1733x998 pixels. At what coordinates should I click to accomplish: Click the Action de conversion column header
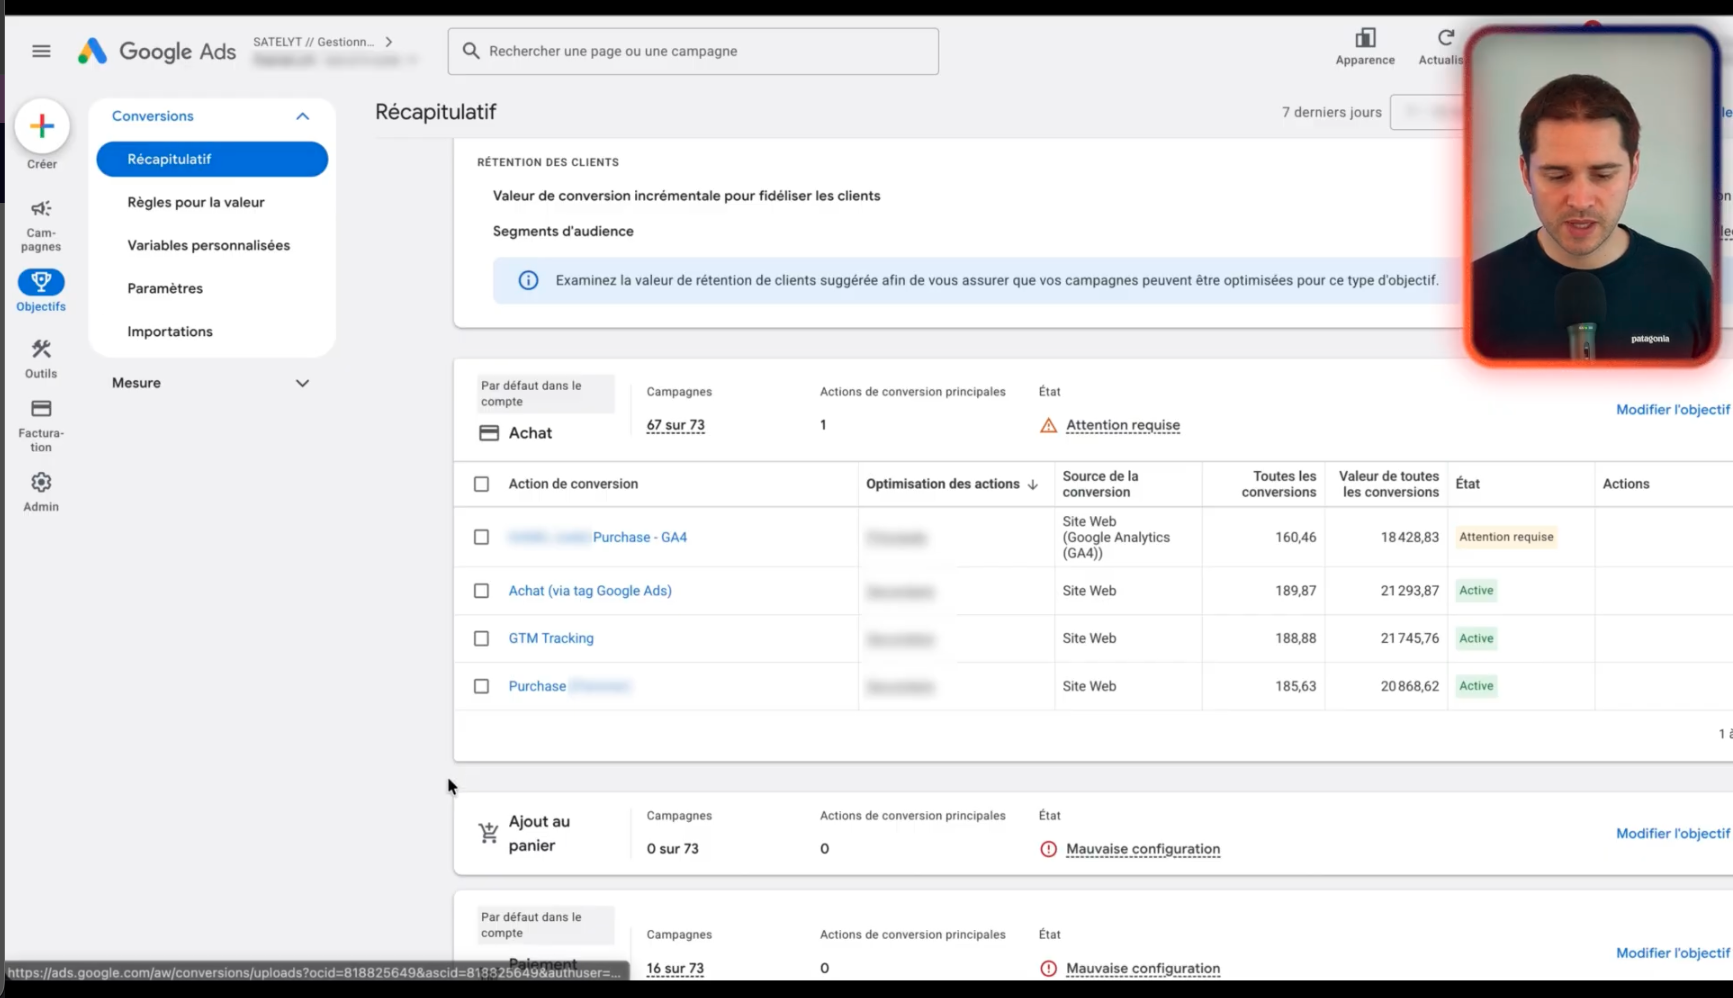coord(573,484)
